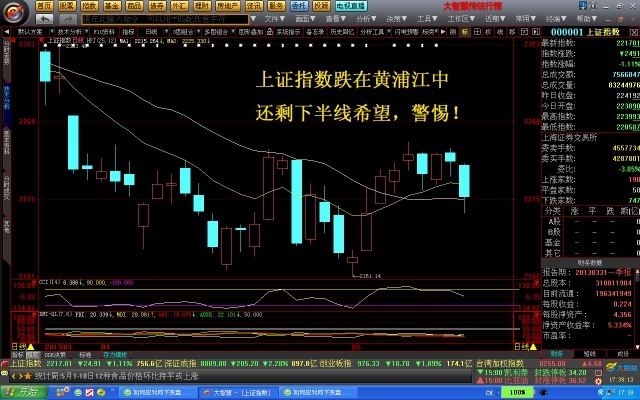Click the blue 委托 trading button
The image size is (640, 400).
(x=299, y=6)
